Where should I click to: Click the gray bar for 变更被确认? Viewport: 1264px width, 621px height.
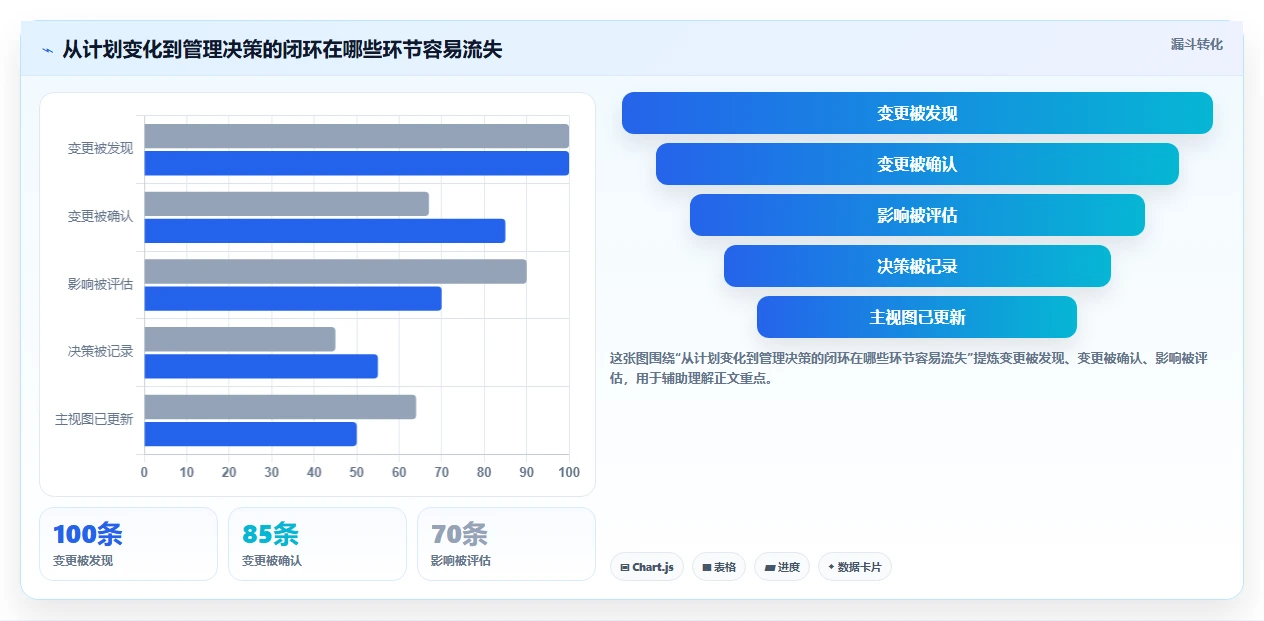click(x=286, y=204)
